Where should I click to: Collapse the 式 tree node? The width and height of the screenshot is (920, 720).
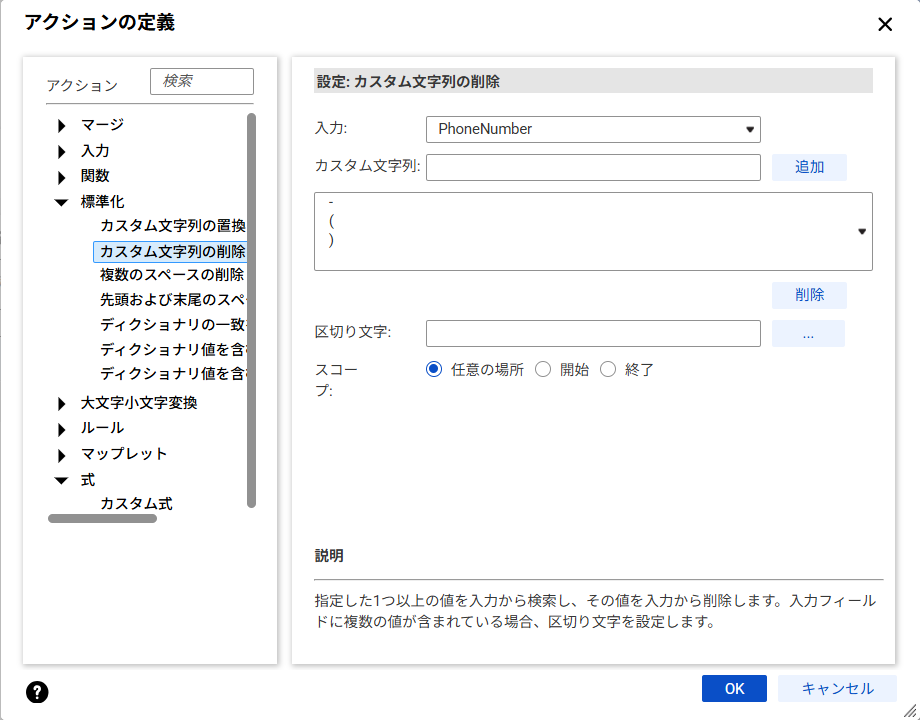[x=61, y=481]
